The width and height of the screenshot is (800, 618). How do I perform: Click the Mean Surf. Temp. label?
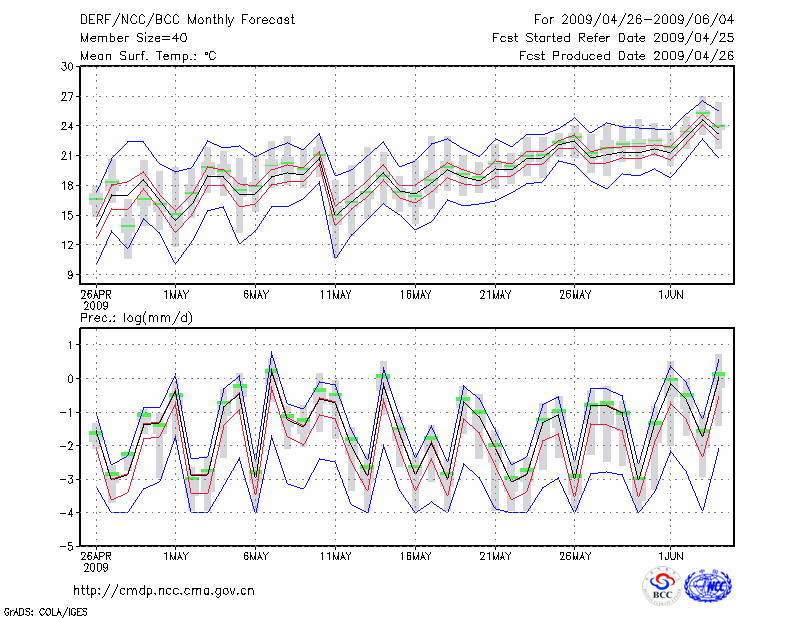click(148, 55)
